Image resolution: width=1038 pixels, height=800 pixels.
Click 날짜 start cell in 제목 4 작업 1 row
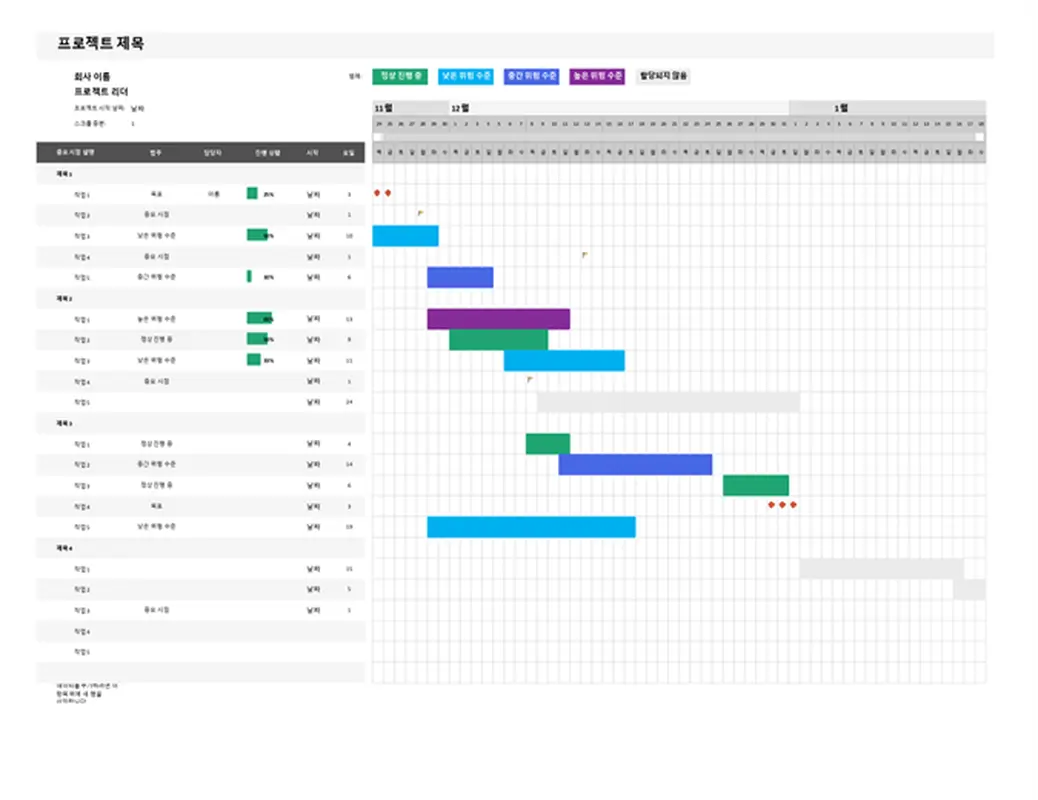pyautogui.click(x=313, y=569)
